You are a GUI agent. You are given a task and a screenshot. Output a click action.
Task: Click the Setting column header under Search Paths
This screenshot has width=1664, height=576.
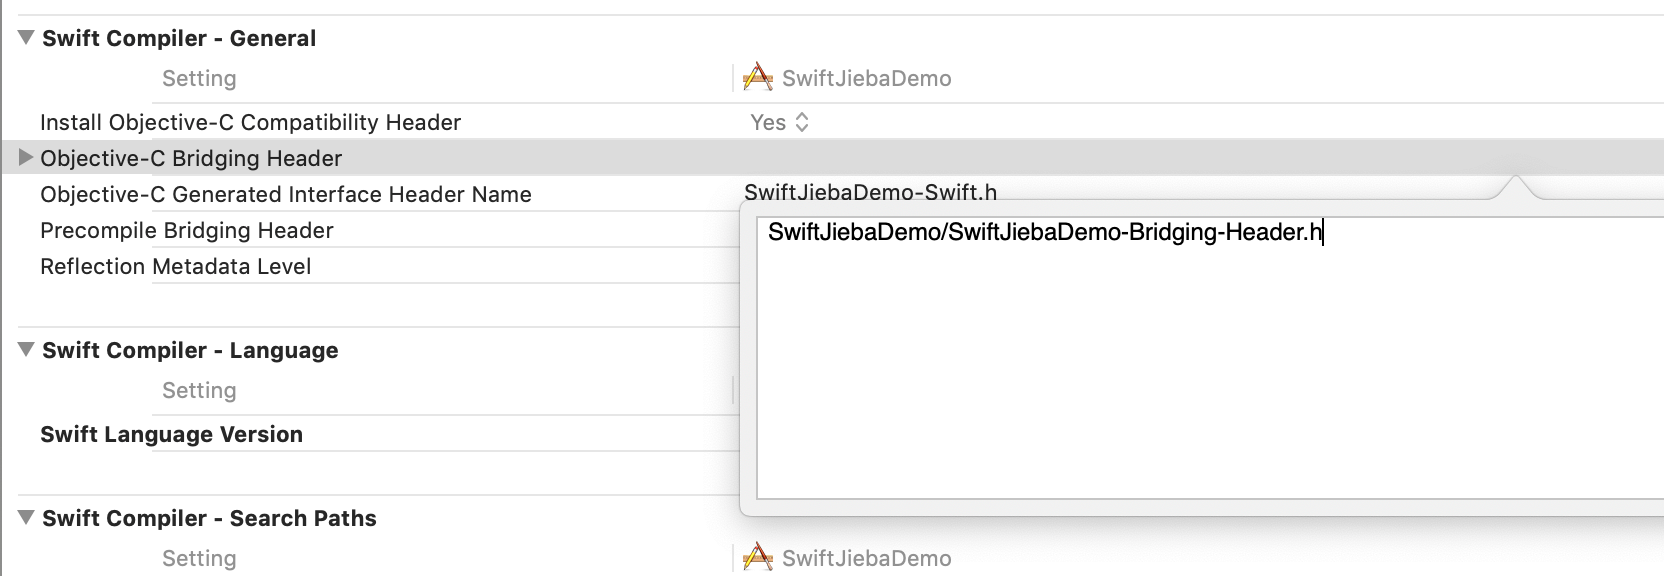tap(199, 558)
